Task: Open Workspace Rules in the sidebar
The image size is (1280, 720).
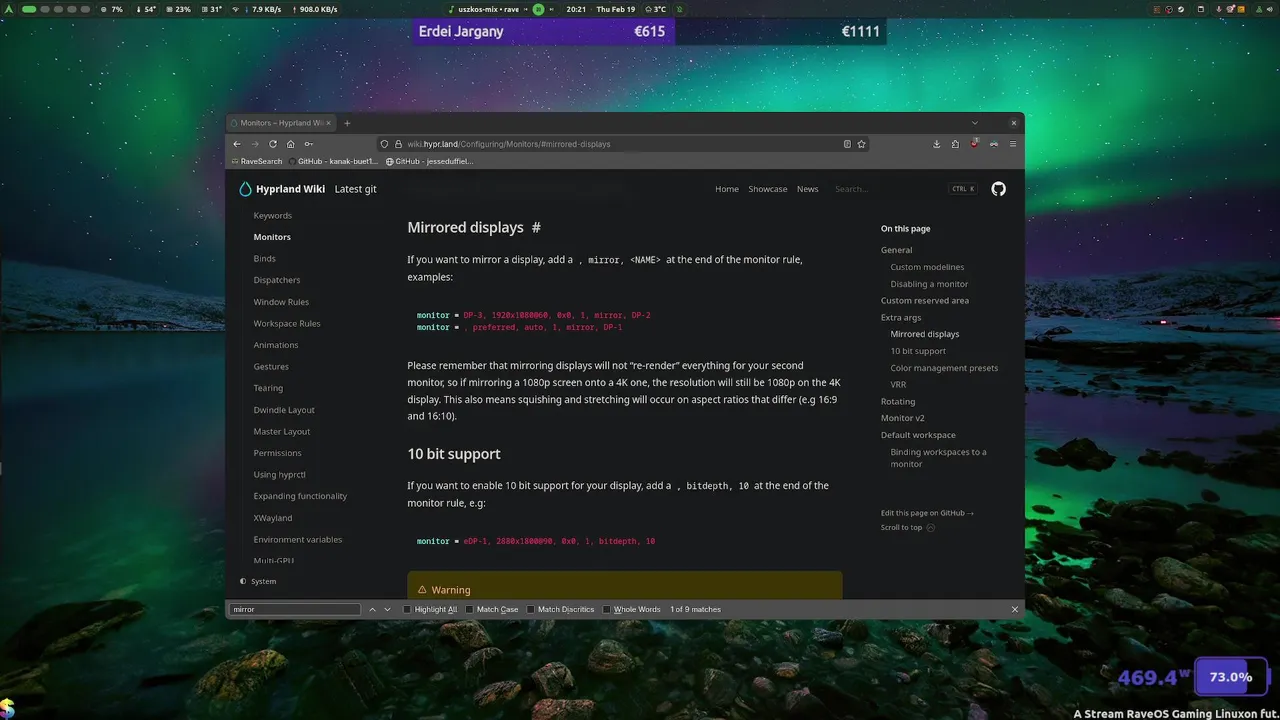Action: (287, 323)
